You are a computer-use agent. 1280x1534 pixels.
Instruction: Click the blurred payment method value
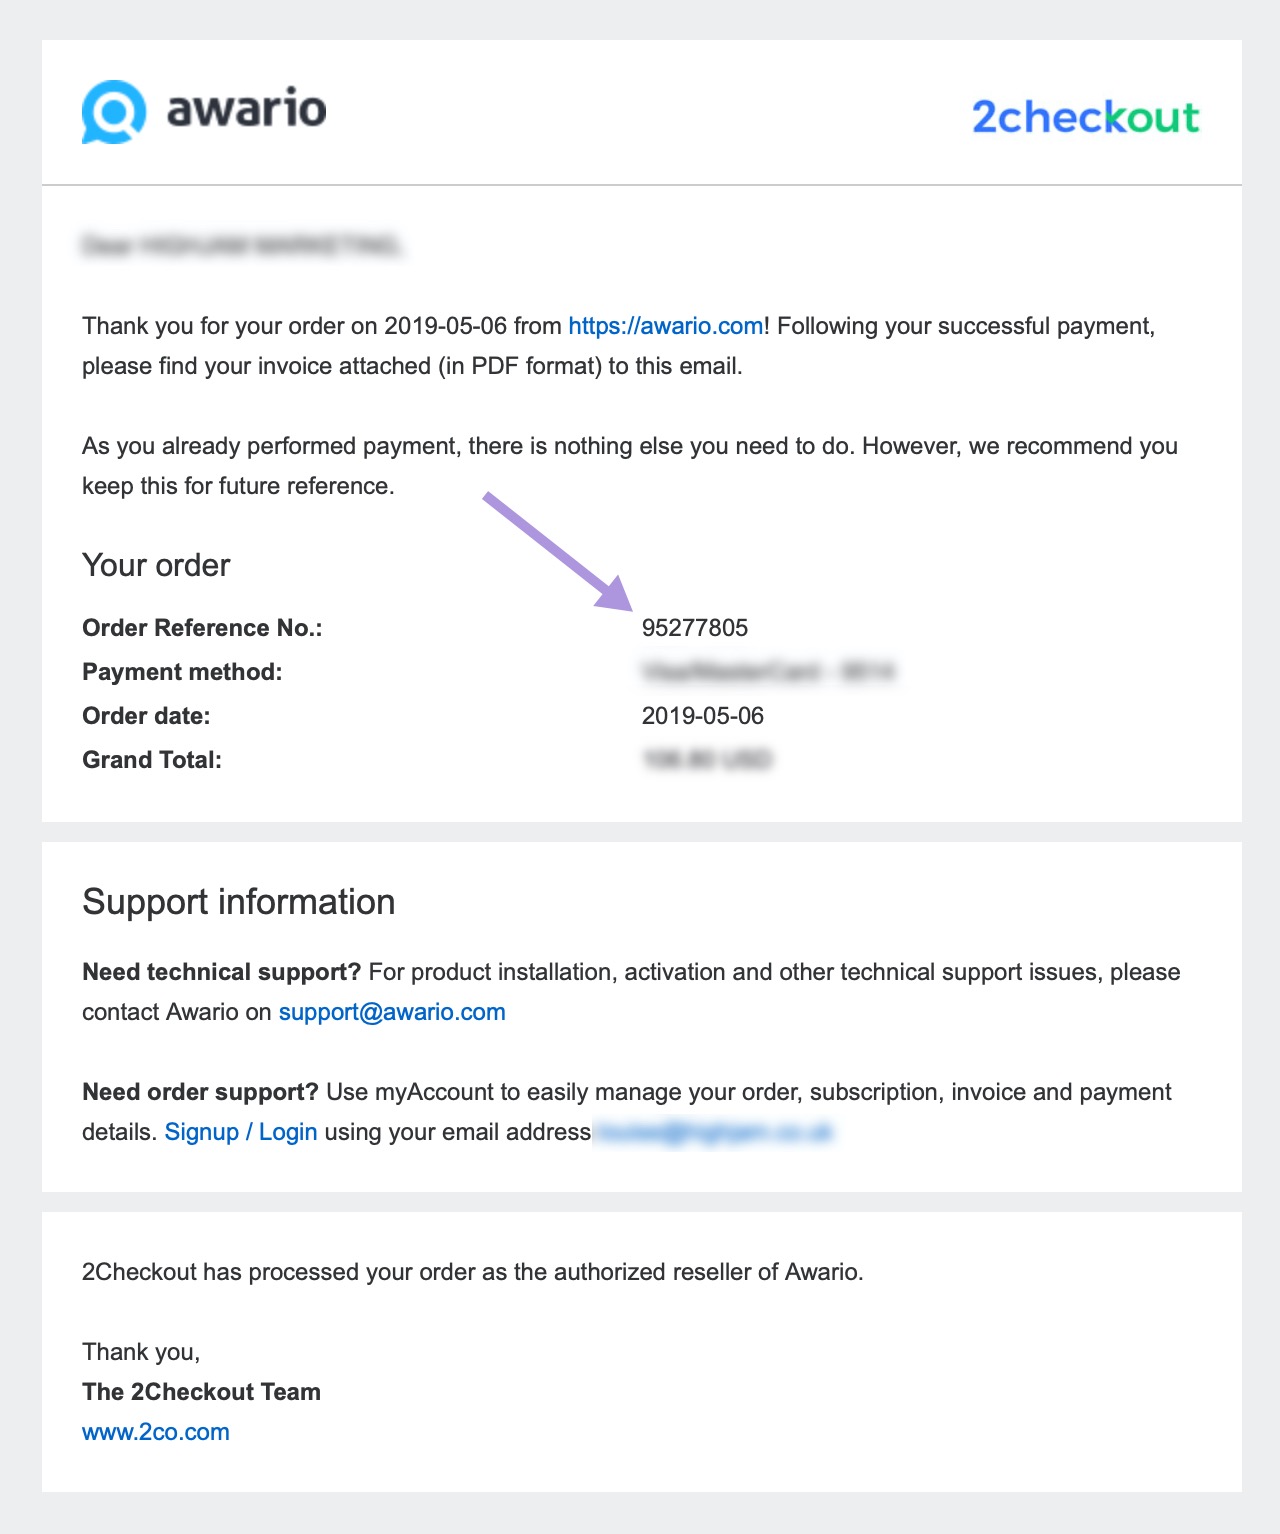tap(768, 672)
